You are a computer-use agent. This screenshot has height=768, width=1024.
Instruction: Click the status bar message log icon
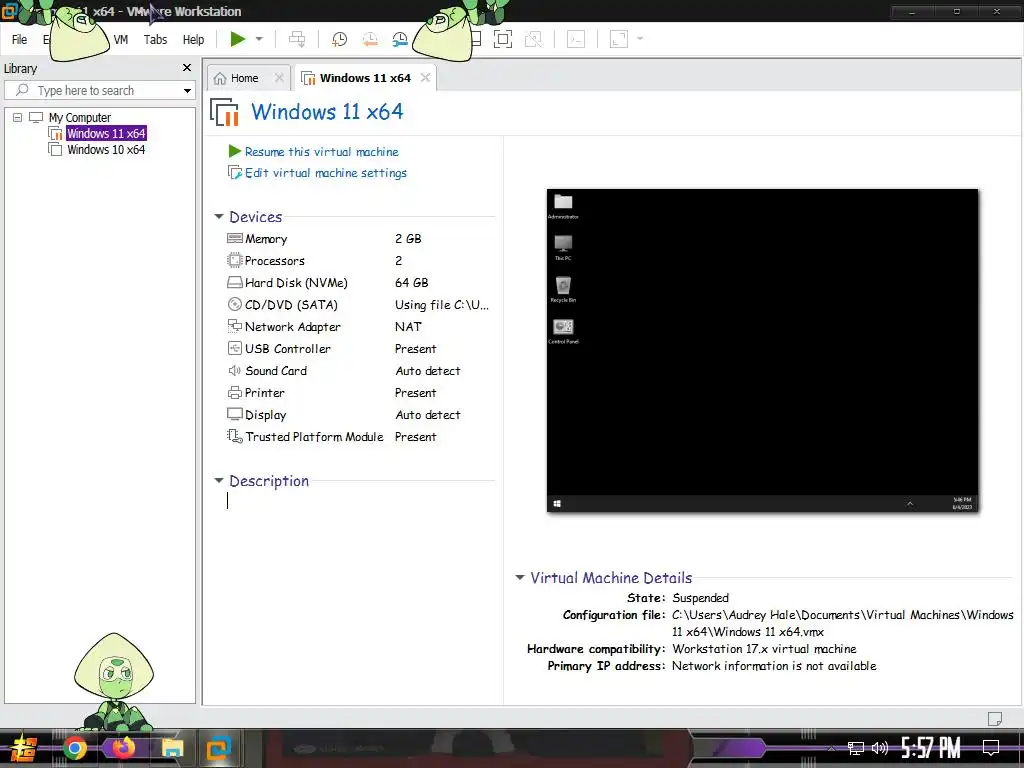pyautogui.click(x=995, y=718)
